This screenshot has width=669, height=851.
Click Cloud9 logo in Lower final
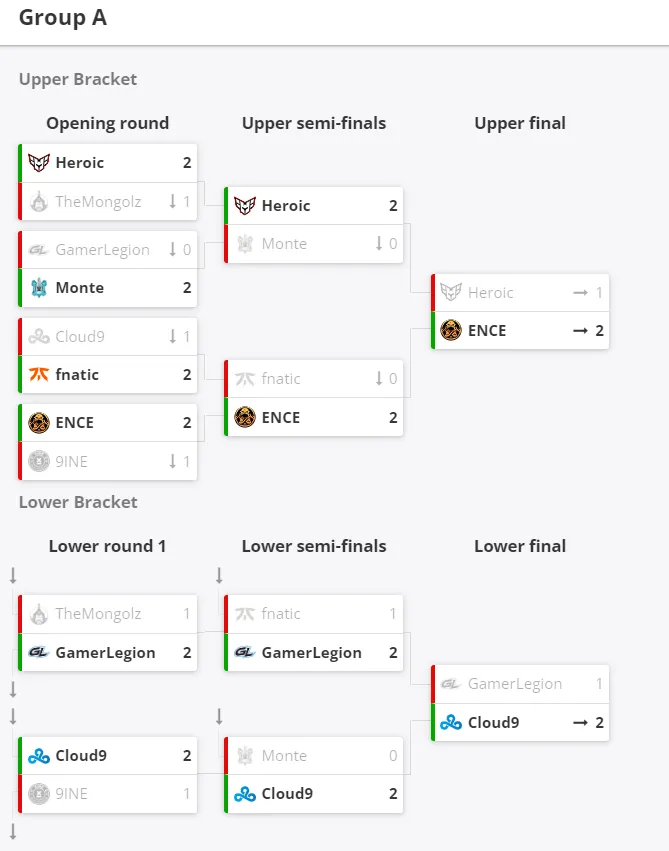click(451, 722)
